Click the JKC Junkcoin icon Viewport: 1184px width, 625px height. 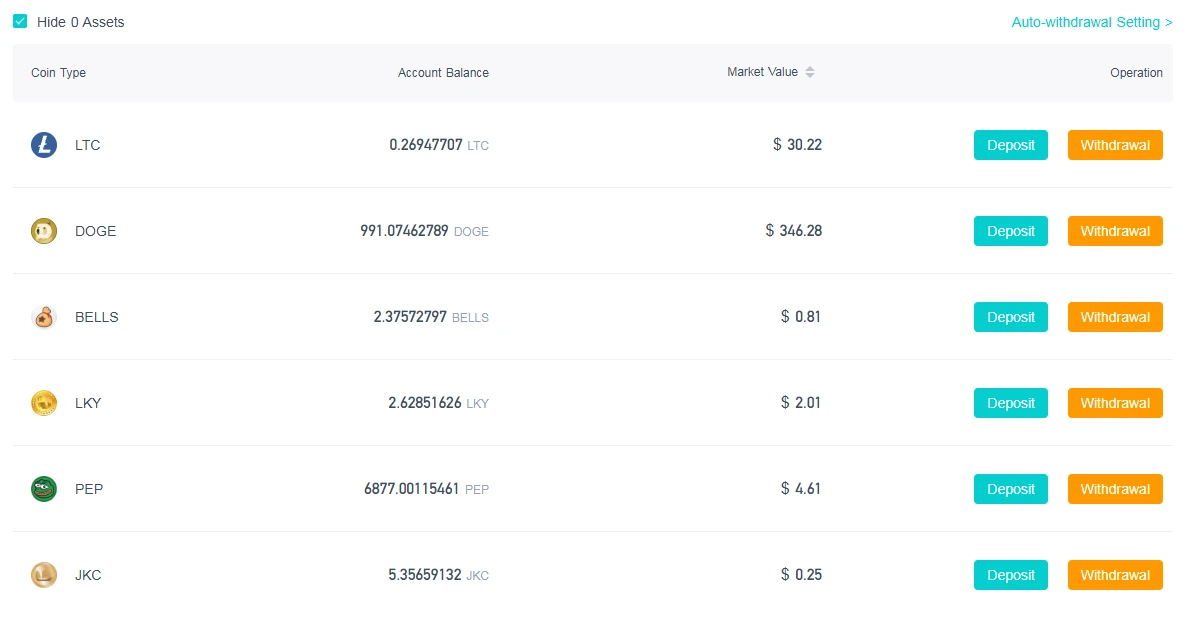pyautogui.click(x=44, y=575)
